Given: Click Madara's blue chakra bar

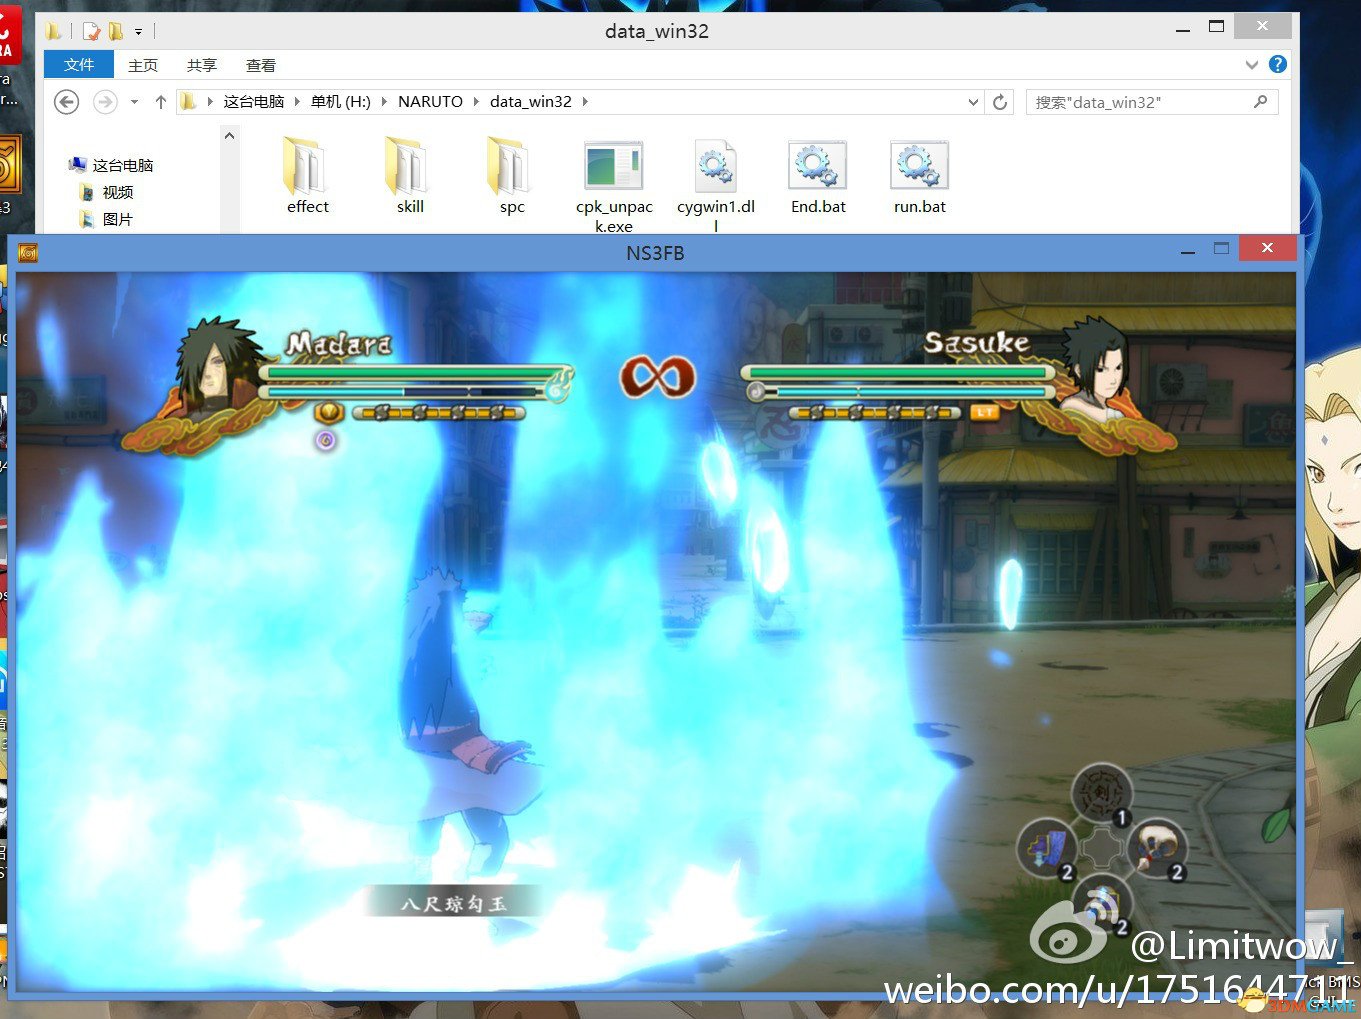Looking at the screenshot, I should [x=403, y=392].
